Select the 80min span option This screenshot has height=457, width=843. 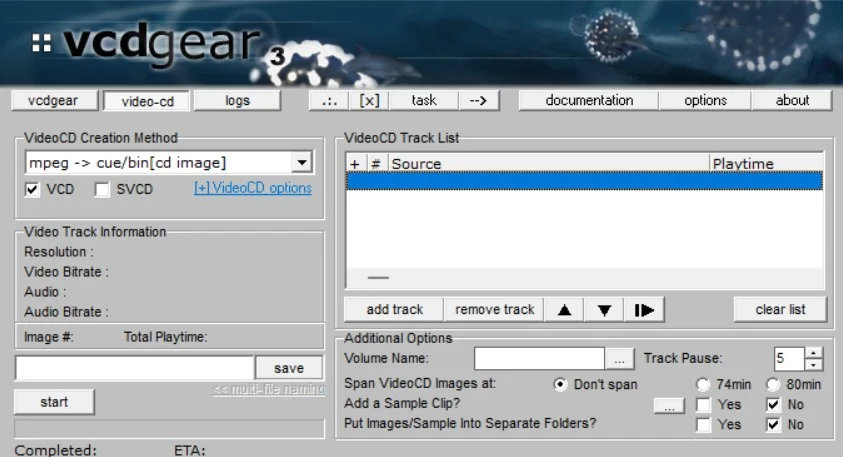click(773, 384)
